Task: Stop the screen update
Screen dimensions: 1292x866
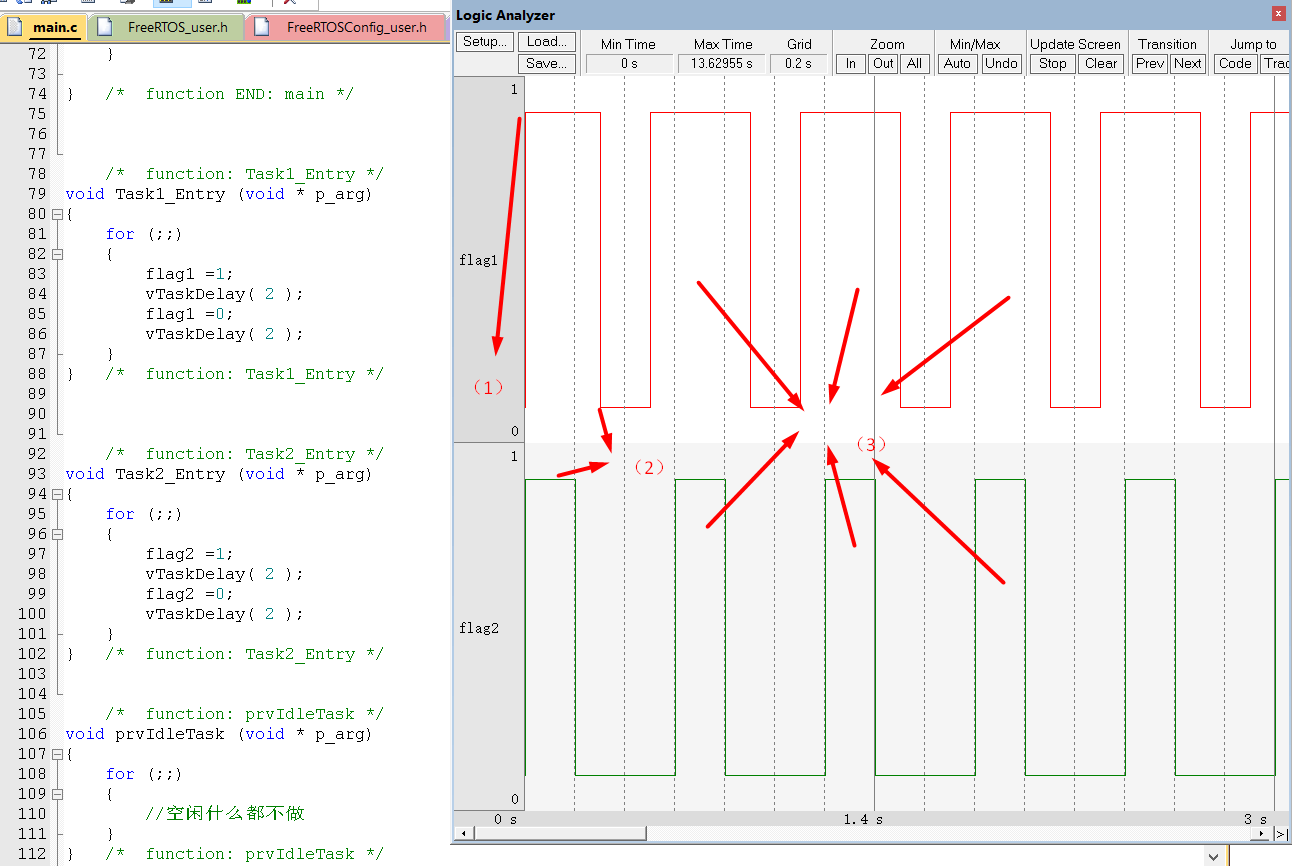Action: pyautogui.click(x=1053, y=64)
